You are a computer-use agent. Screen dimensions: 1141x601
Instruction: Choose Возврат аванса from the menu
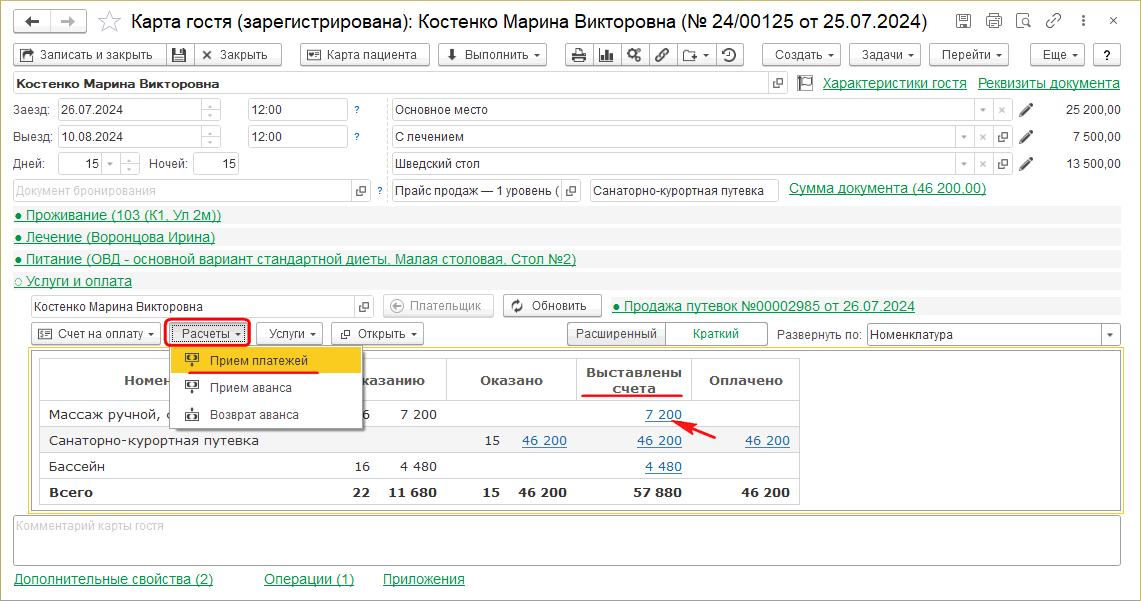[253, 414]
